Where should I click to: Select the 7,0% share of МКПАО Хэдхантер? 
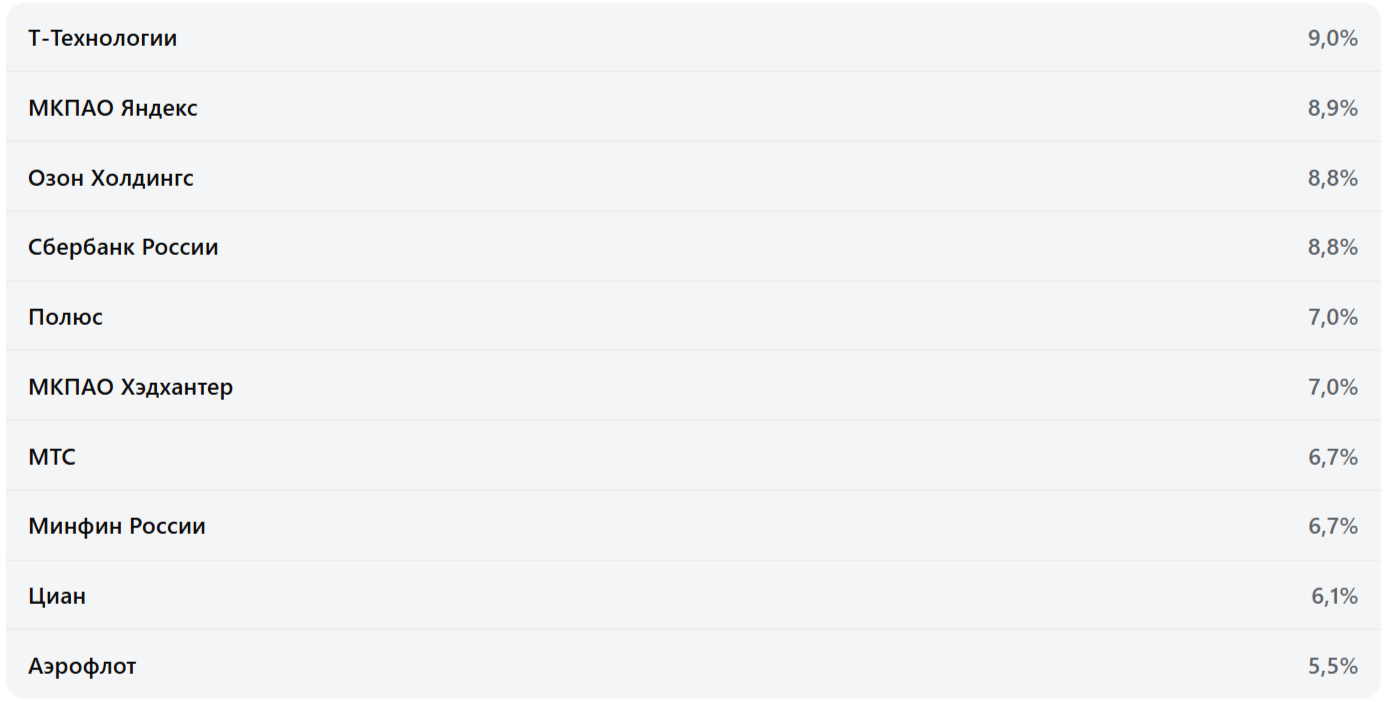point(1332,387)
